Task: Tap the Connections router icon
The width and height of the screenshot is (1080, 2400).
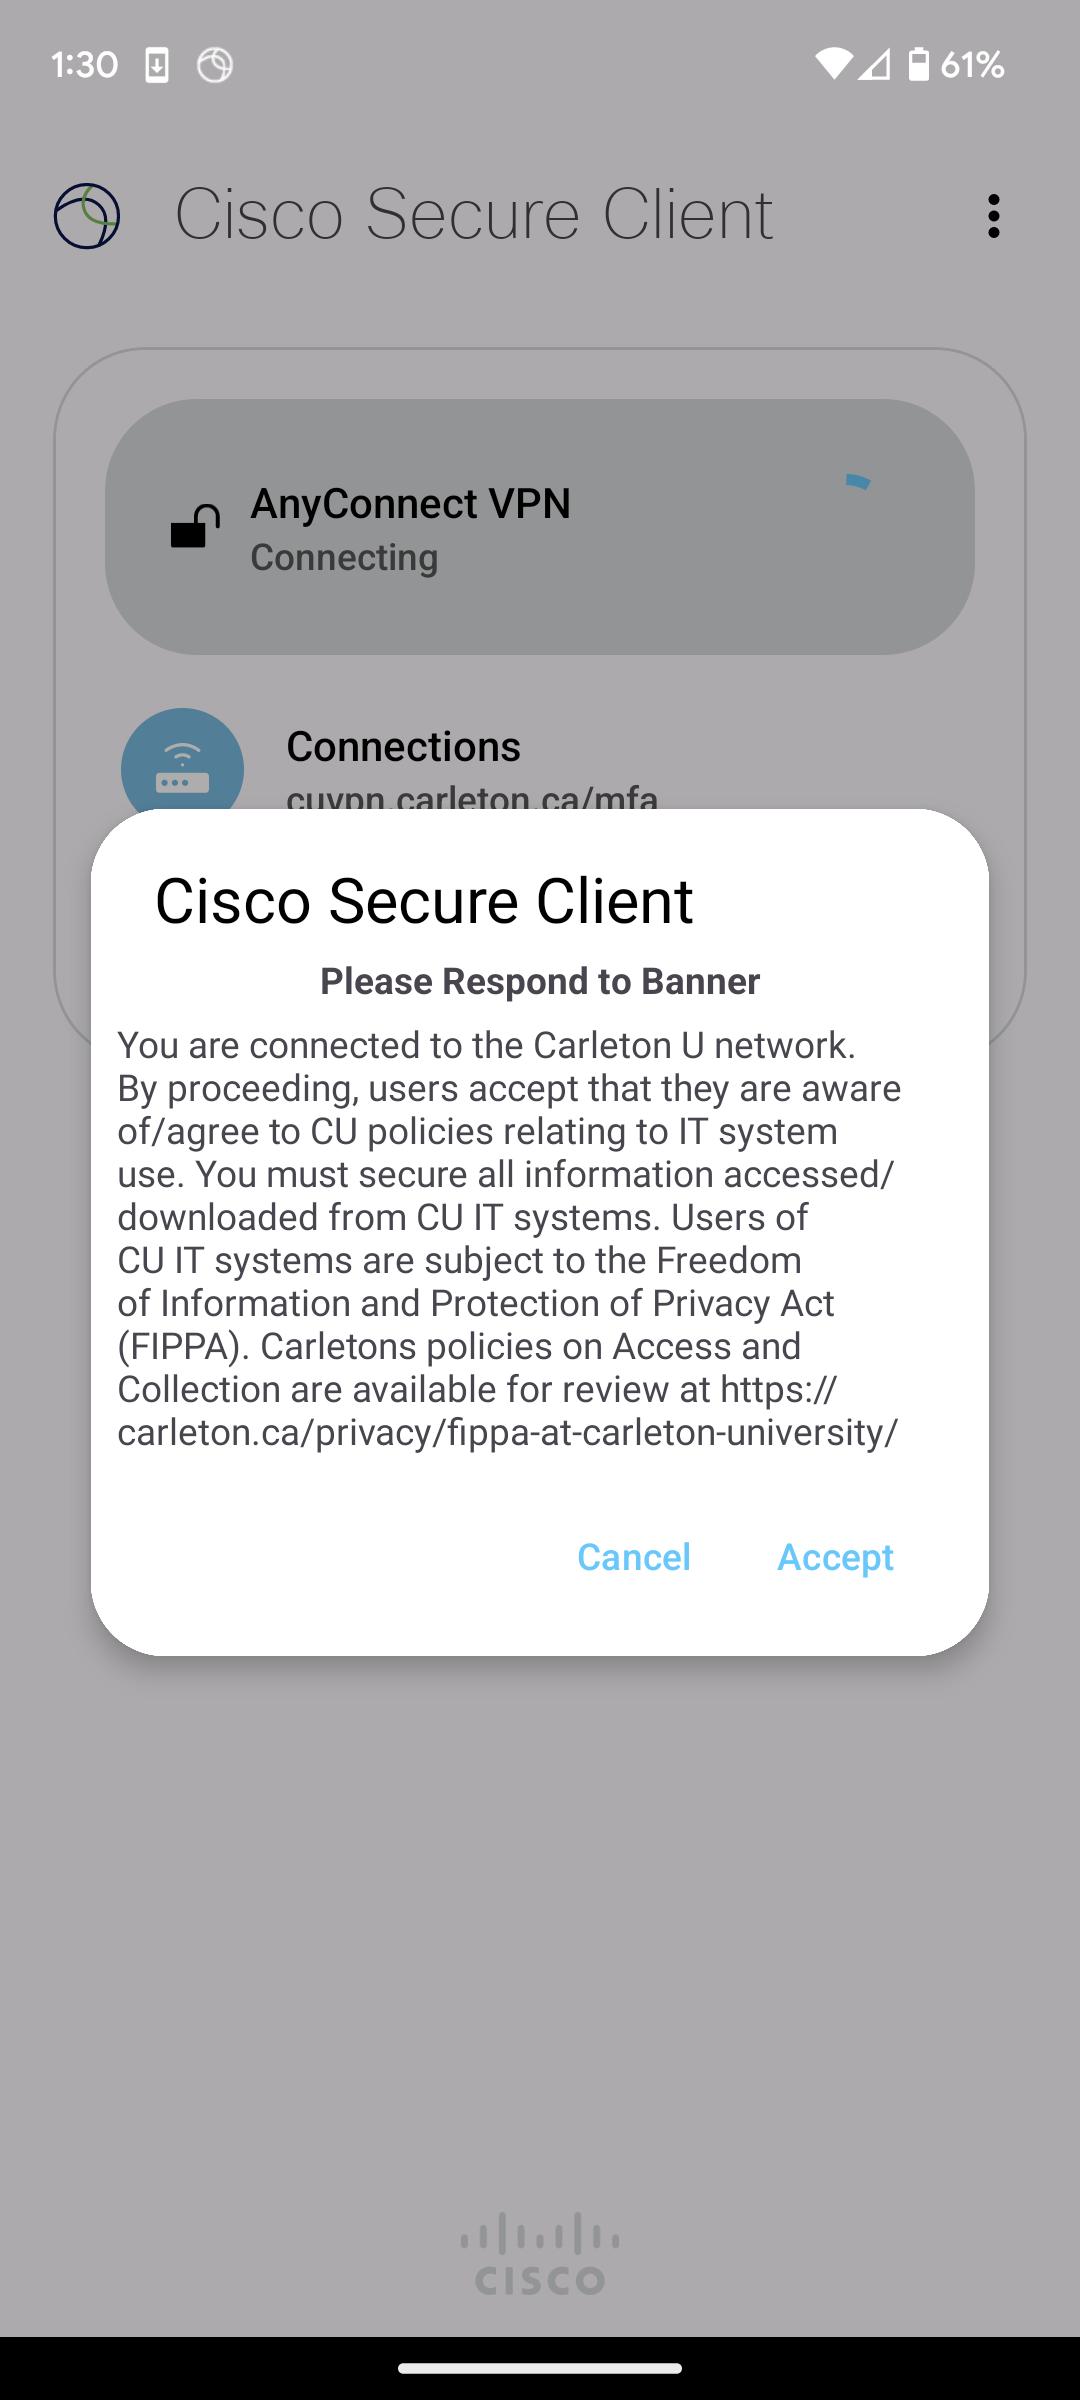Action: pos(182,768)
